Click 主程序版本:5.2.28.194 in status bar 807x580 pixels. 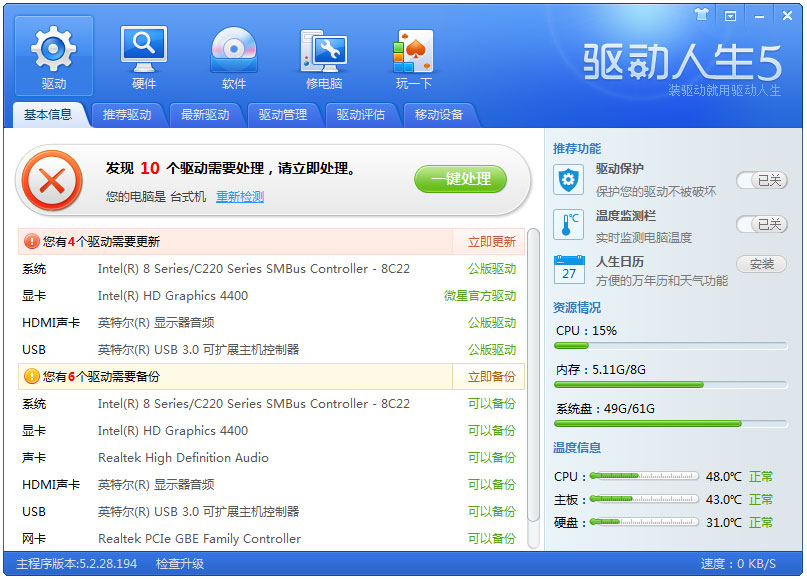77,564
